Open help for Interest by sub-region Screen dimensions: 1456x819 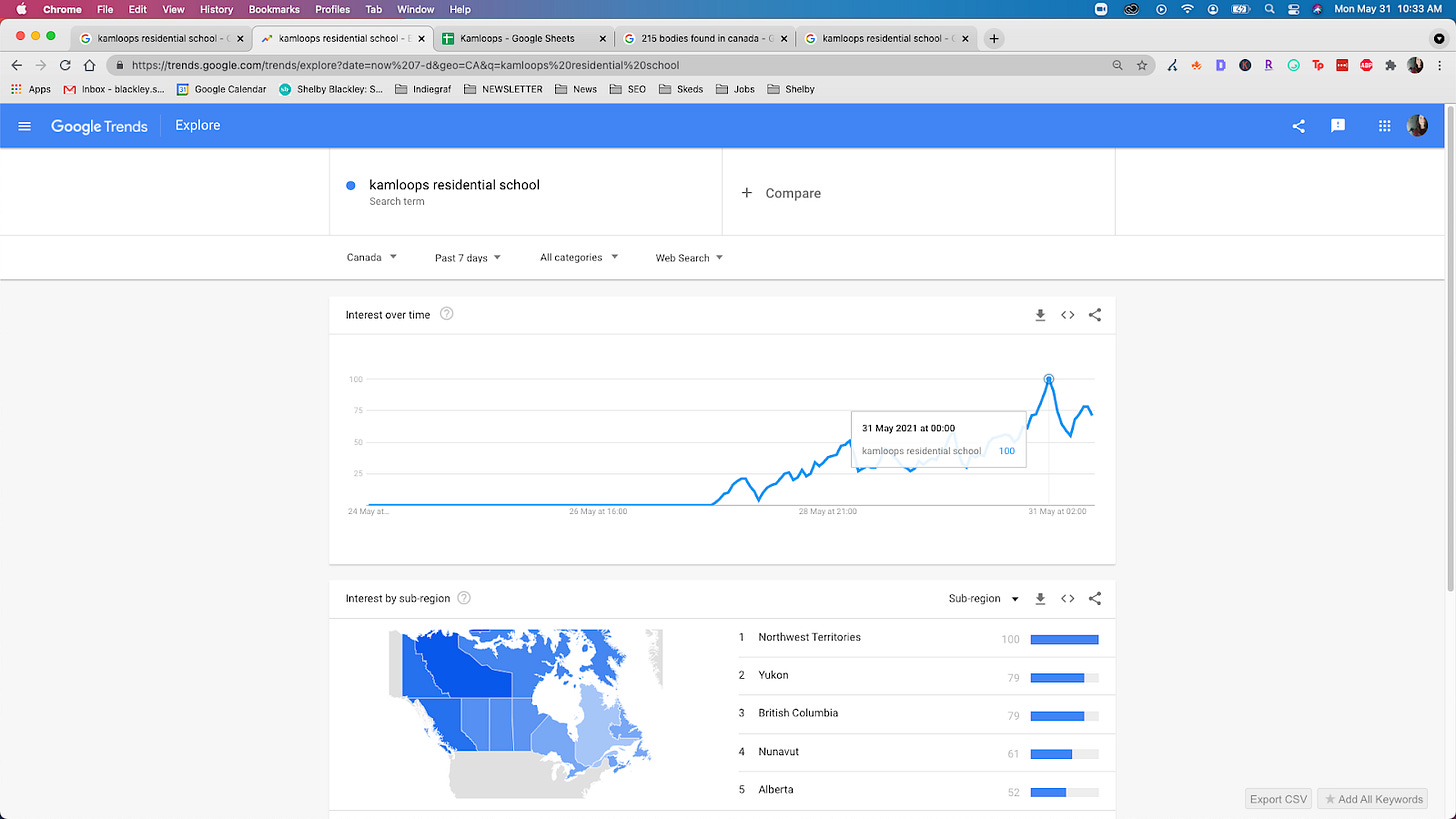464,598
